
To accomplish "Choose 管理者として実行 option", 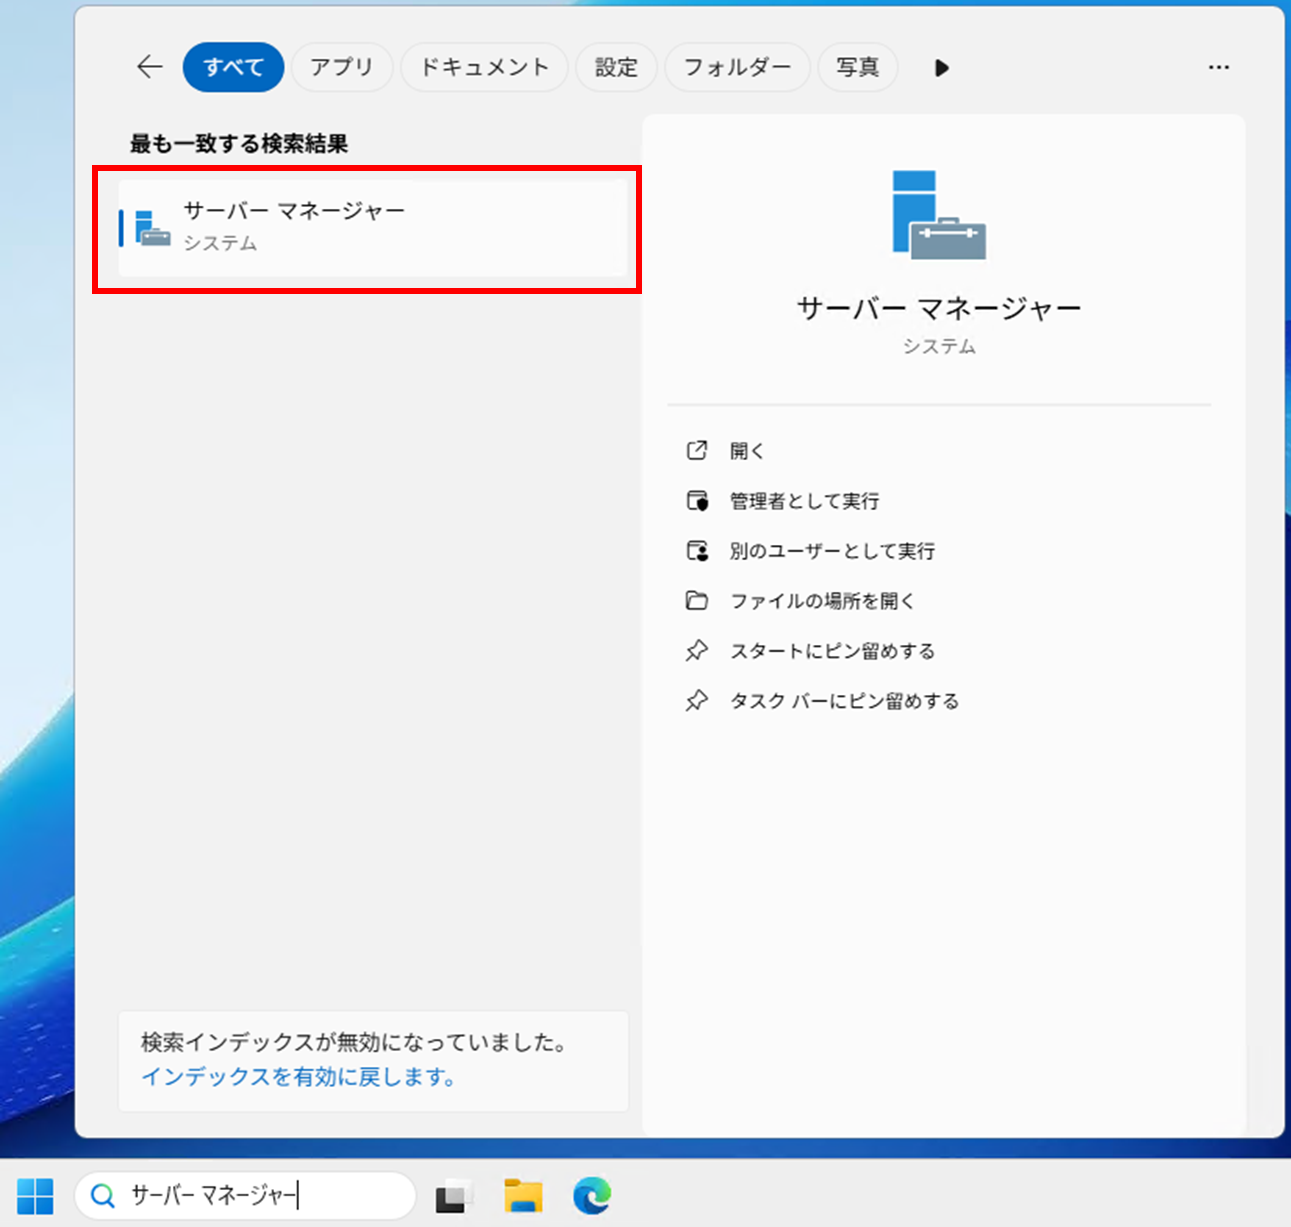I will [804, 501].
